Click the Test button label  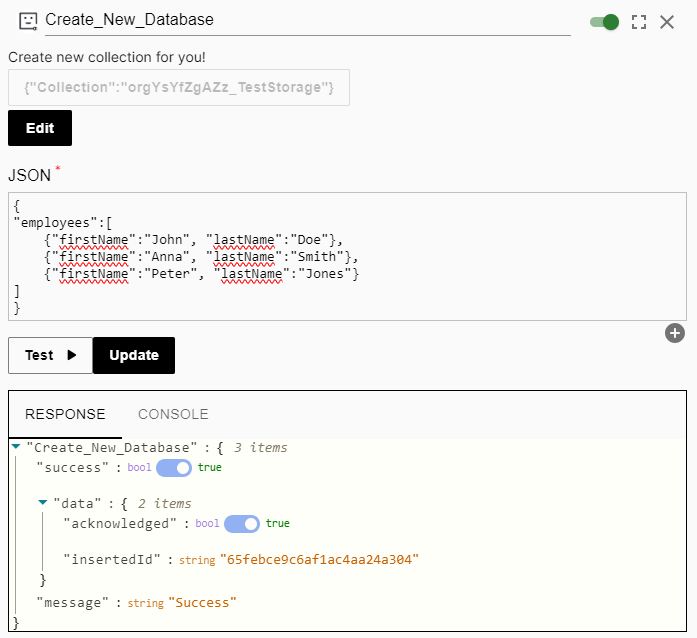39,355
